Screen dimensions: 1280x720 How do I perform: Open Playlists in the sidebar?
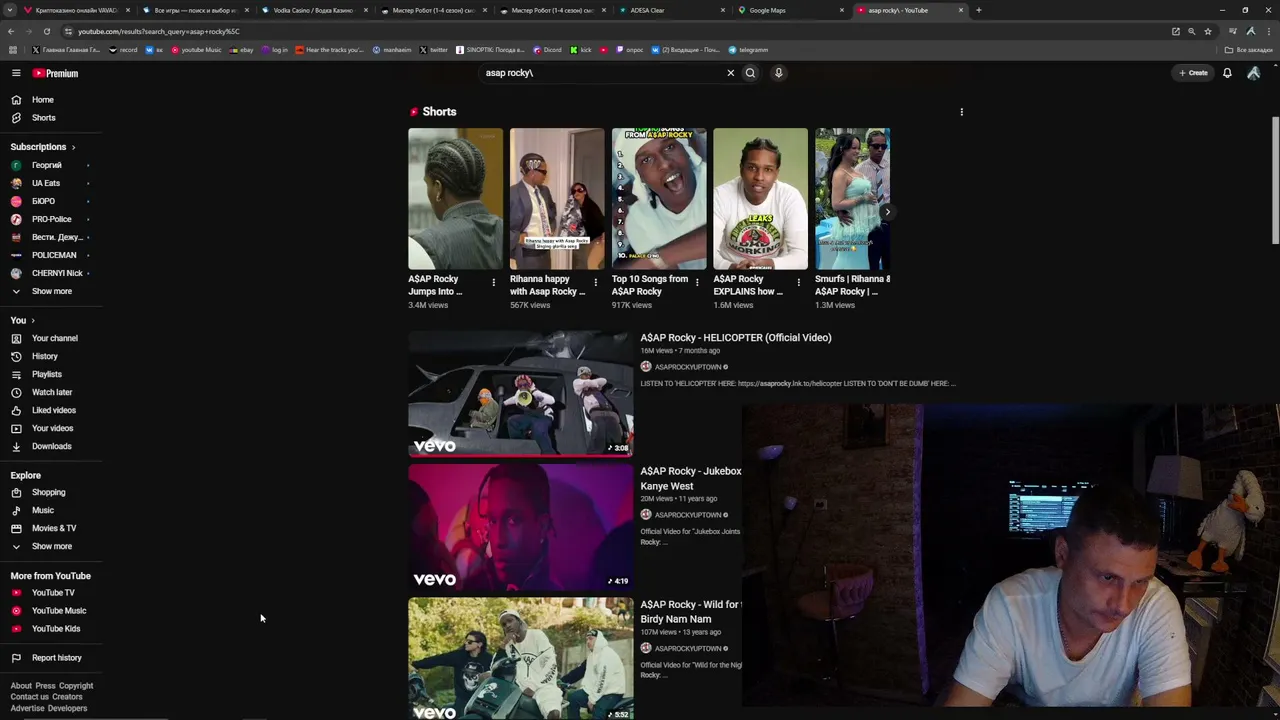[x=46, y=374]
